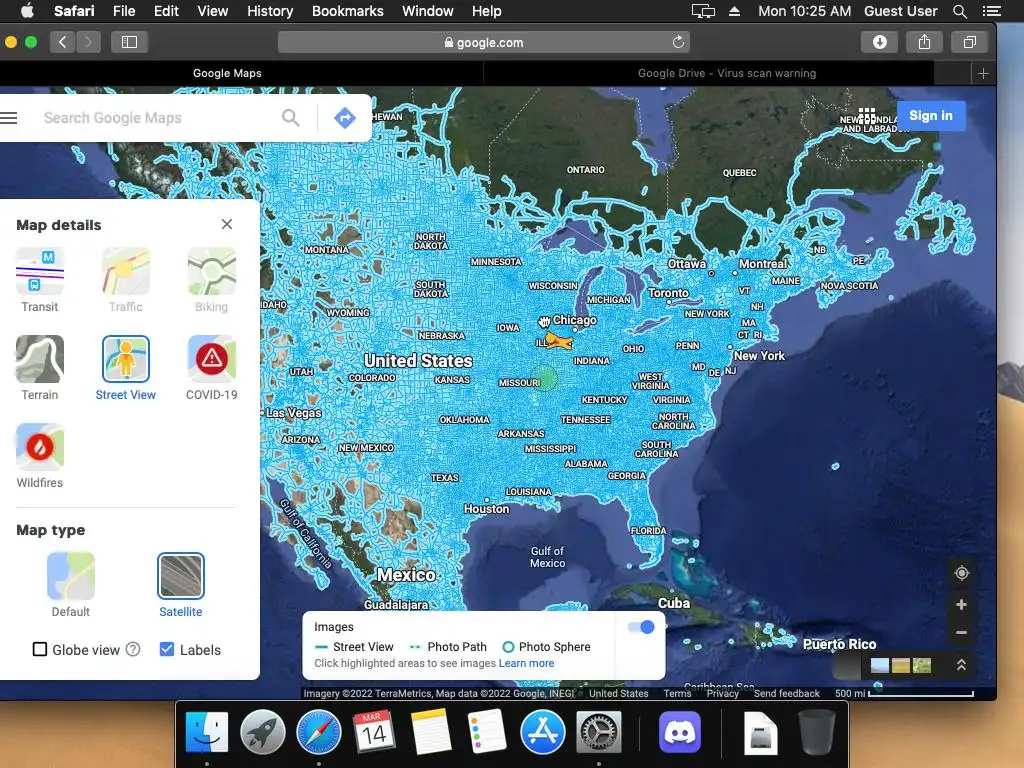Screen dimensions: 1024x768
Task: Expand the imagery strip with double chevron
Action: (x=961, y=665)
